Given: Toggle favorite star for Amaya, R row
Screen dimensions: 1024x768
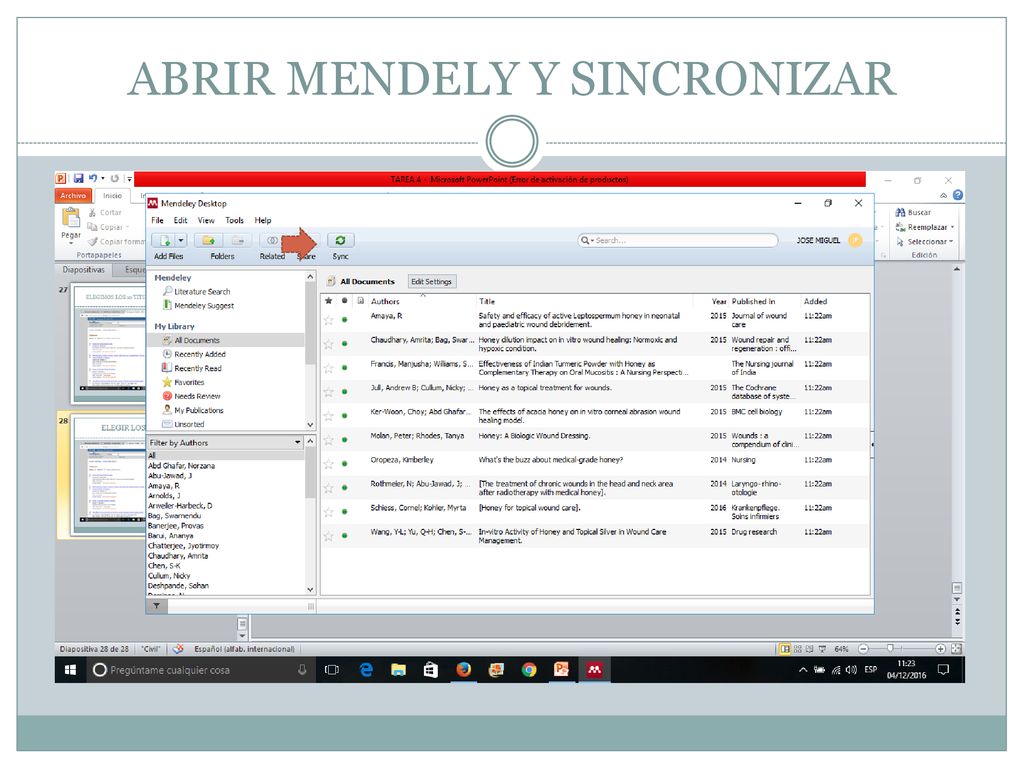Looking at the screenshot, I should pyautogui.click(x=328, y=320).
